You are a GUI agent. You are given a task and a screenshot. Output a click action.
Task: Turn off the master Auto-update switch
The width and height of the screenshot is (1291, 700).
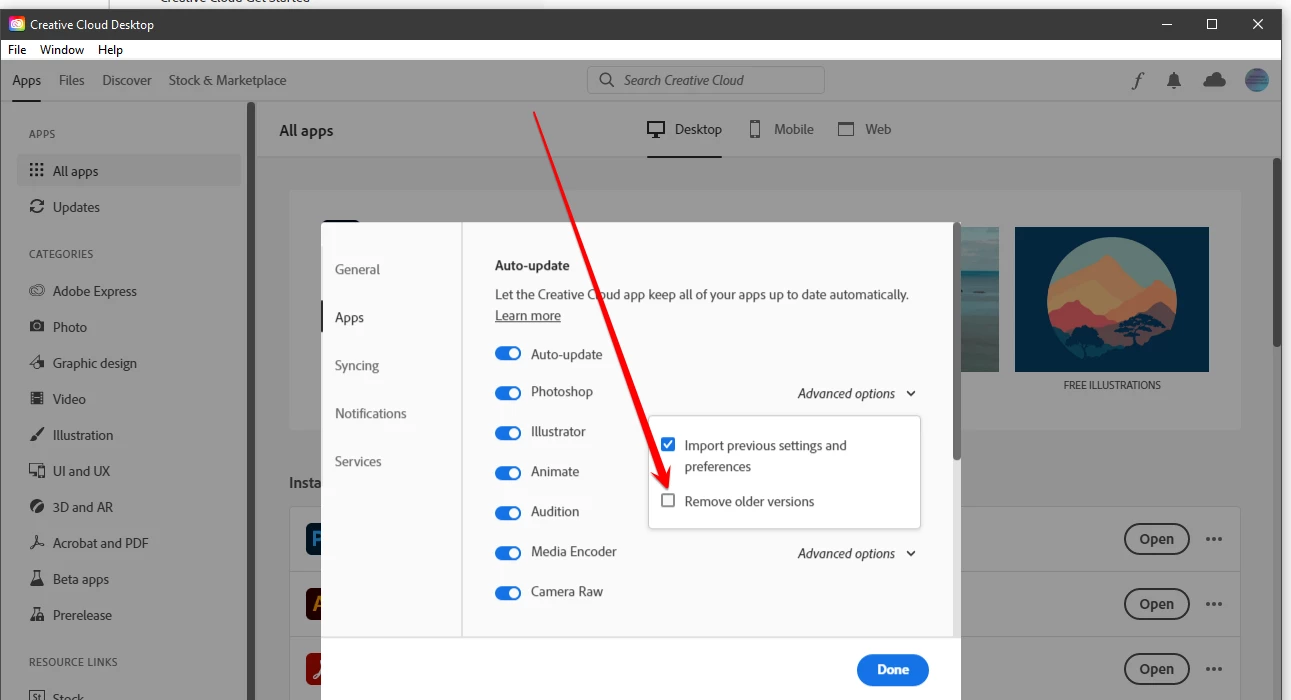click(x=508, y=354)
